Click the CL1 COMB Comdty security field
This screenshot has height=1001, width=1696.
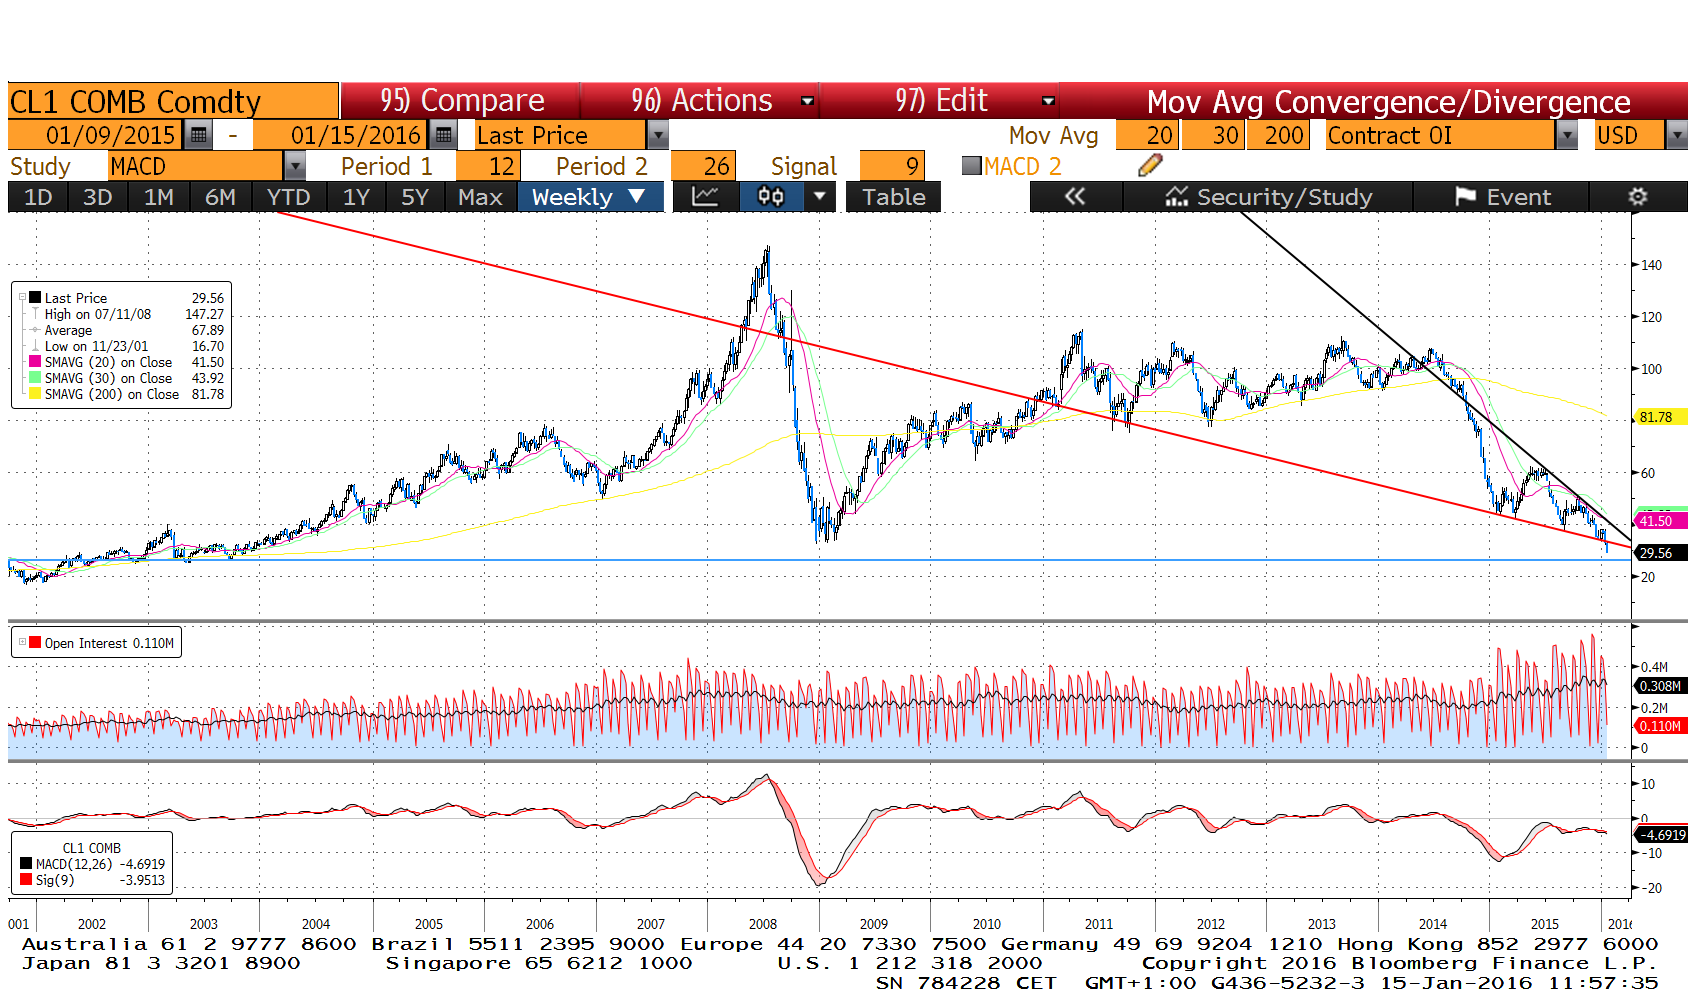click(173, 101)
